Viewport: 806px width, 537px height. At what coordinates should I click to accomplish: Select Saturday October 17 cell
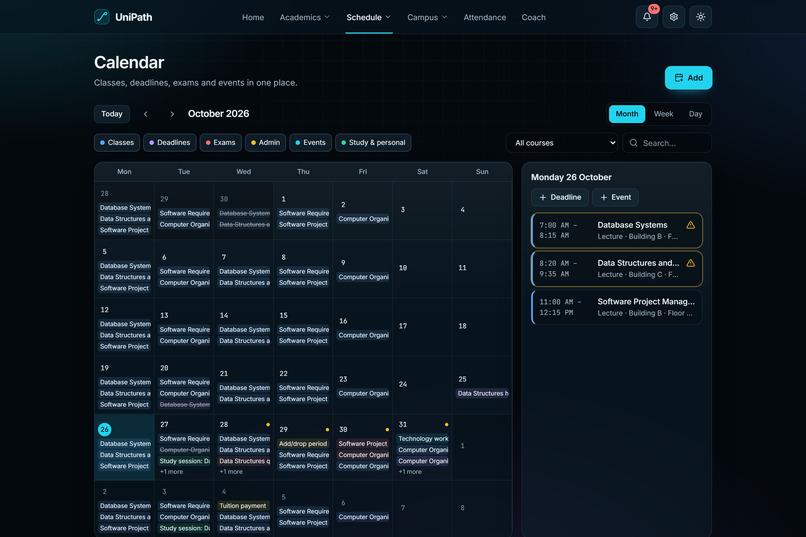[x=422, y=326]
